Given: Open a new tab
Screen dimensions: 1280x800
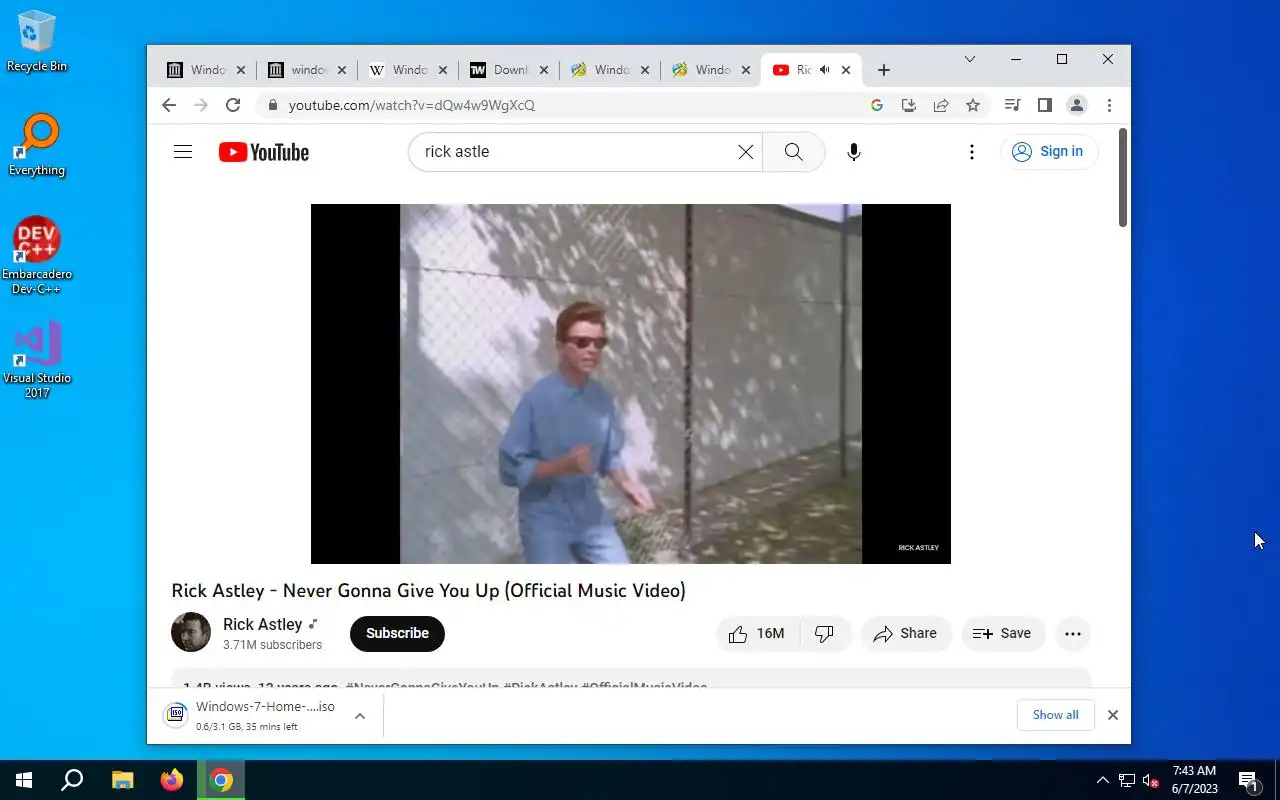Looking at the screenshot, I should [884, 70].
